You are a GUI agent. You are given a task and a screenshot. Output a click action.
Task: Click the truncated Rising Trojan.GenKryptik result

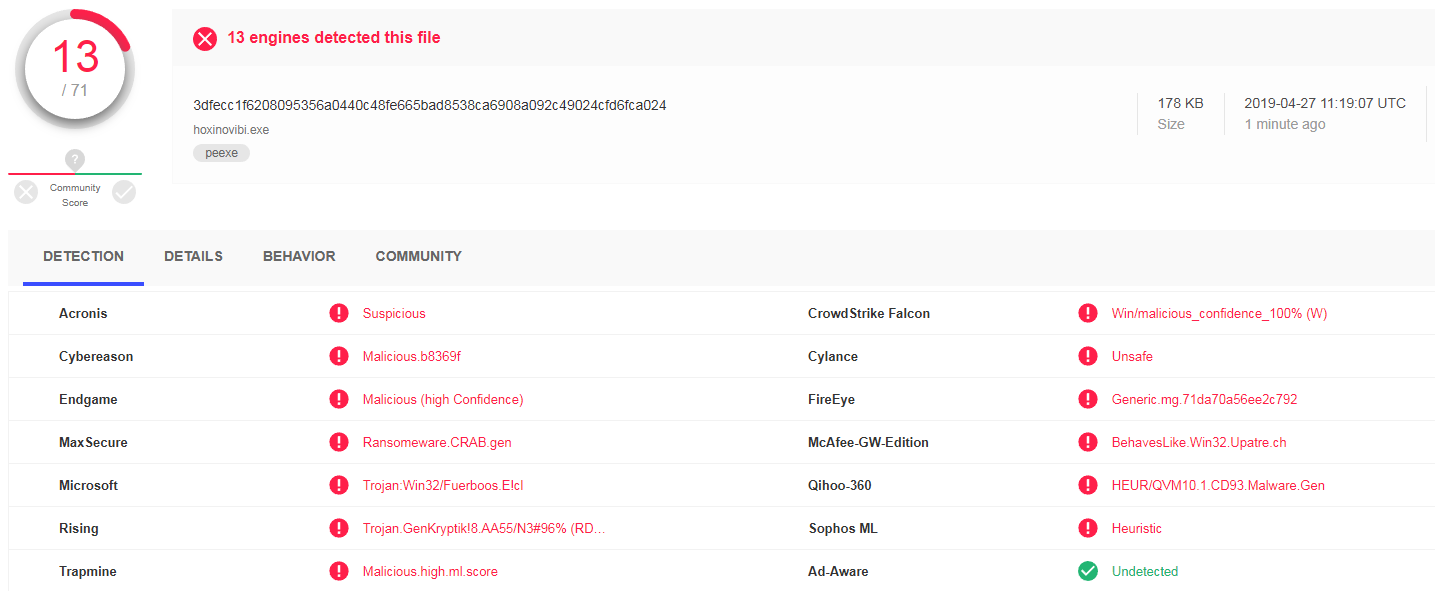click(483, 529)
